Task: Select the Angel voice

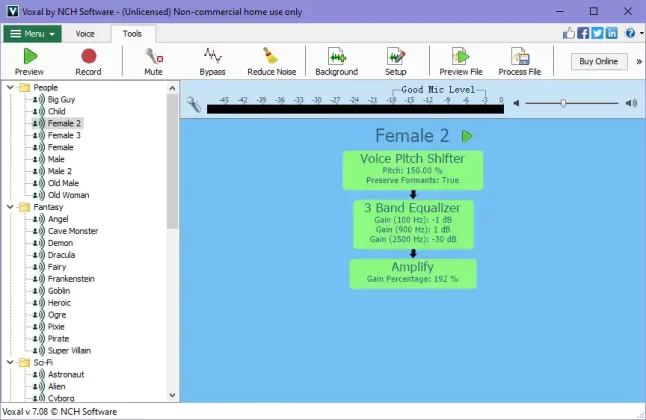Action: pyautogui.click(x=58, y=219)
